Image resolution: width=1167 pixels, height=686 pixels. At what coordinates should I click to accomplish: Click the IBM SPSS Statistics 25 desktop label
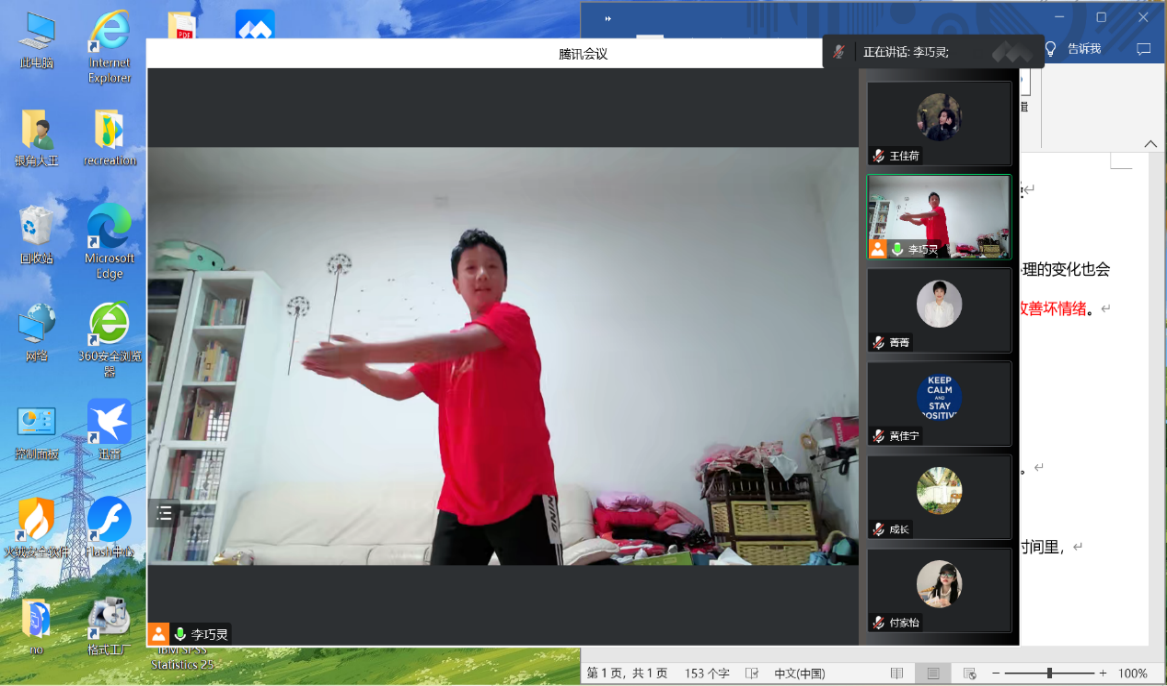click(x=182, y=658)
